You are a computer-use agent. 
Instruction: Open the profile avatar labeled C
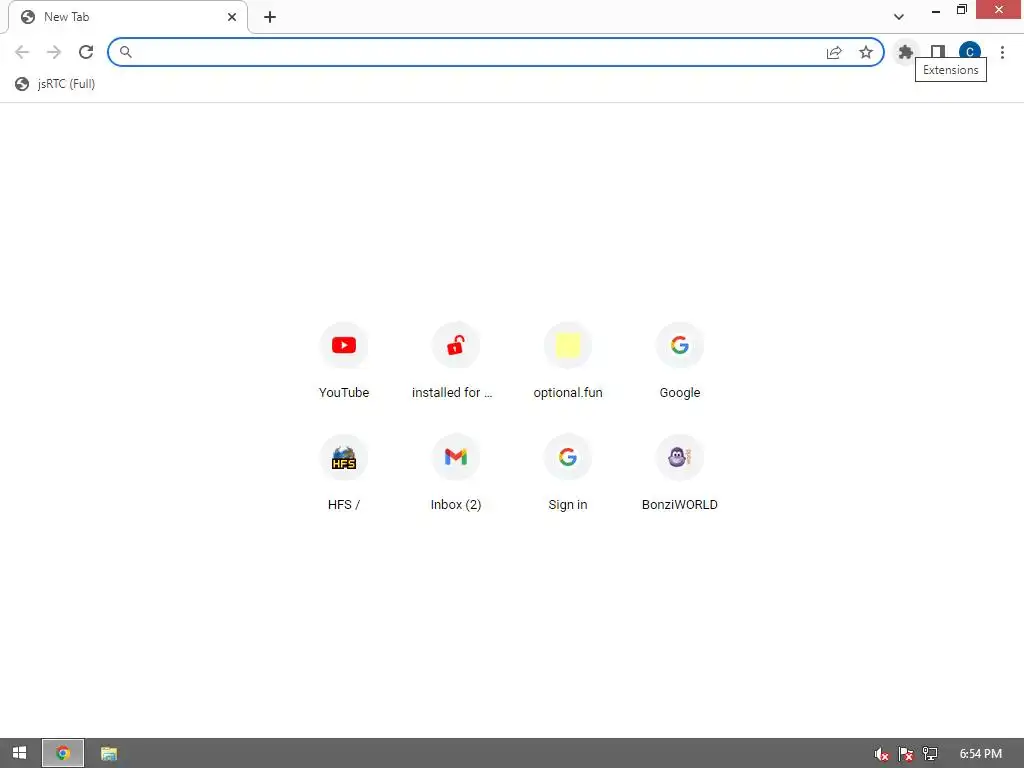click(970, 52)
